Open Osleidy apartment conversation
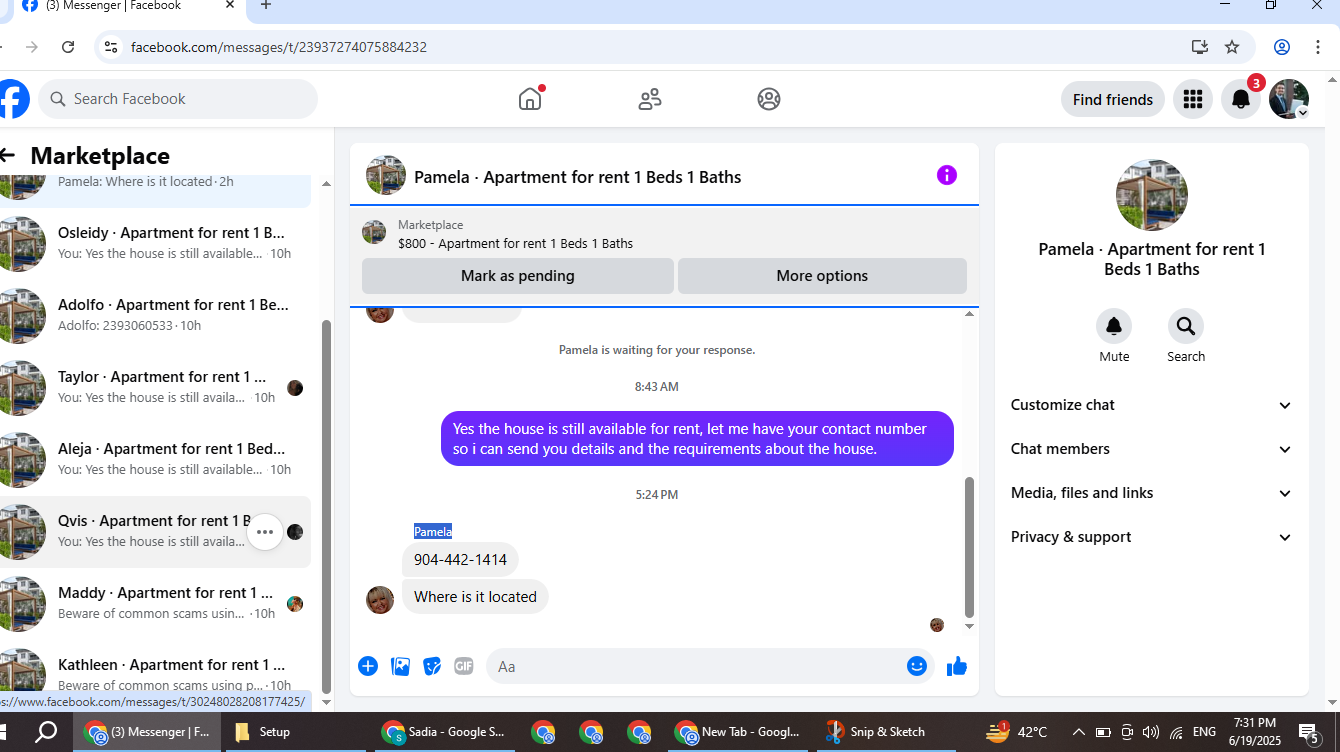 click(x=155, y=242)
